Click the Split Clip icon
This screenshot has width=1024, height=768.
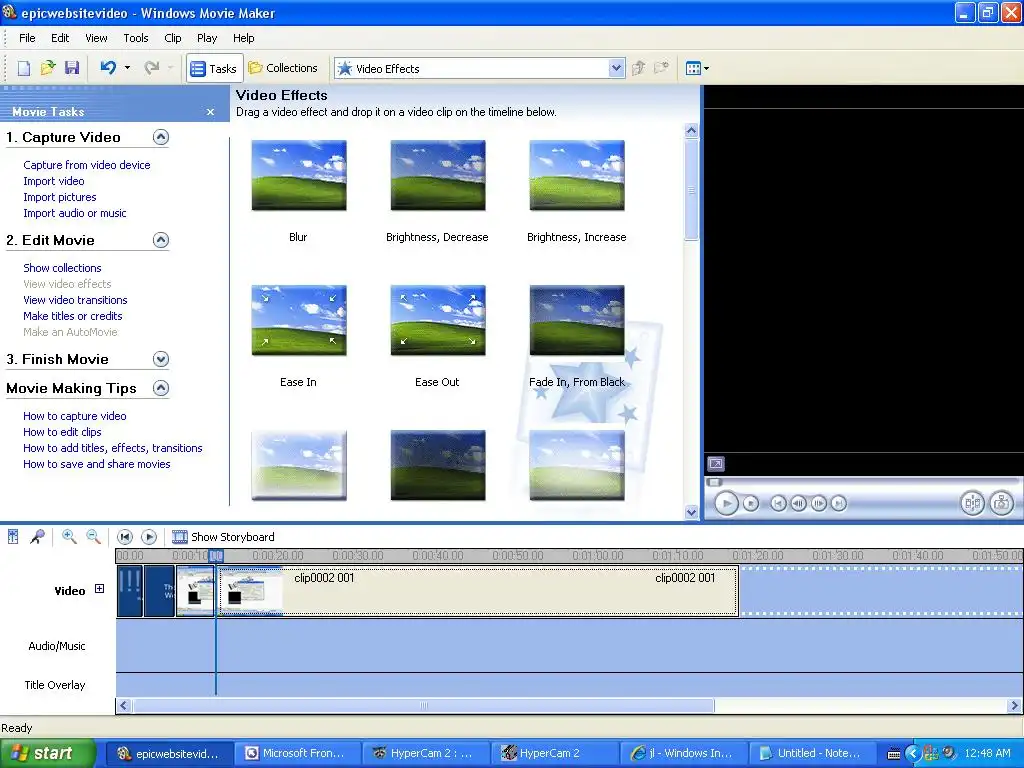point(972,504)
